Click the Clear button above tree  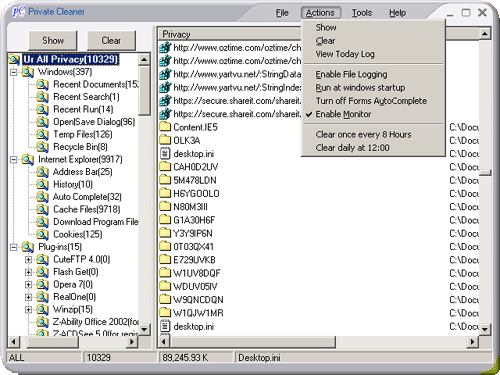click(111, 40)
